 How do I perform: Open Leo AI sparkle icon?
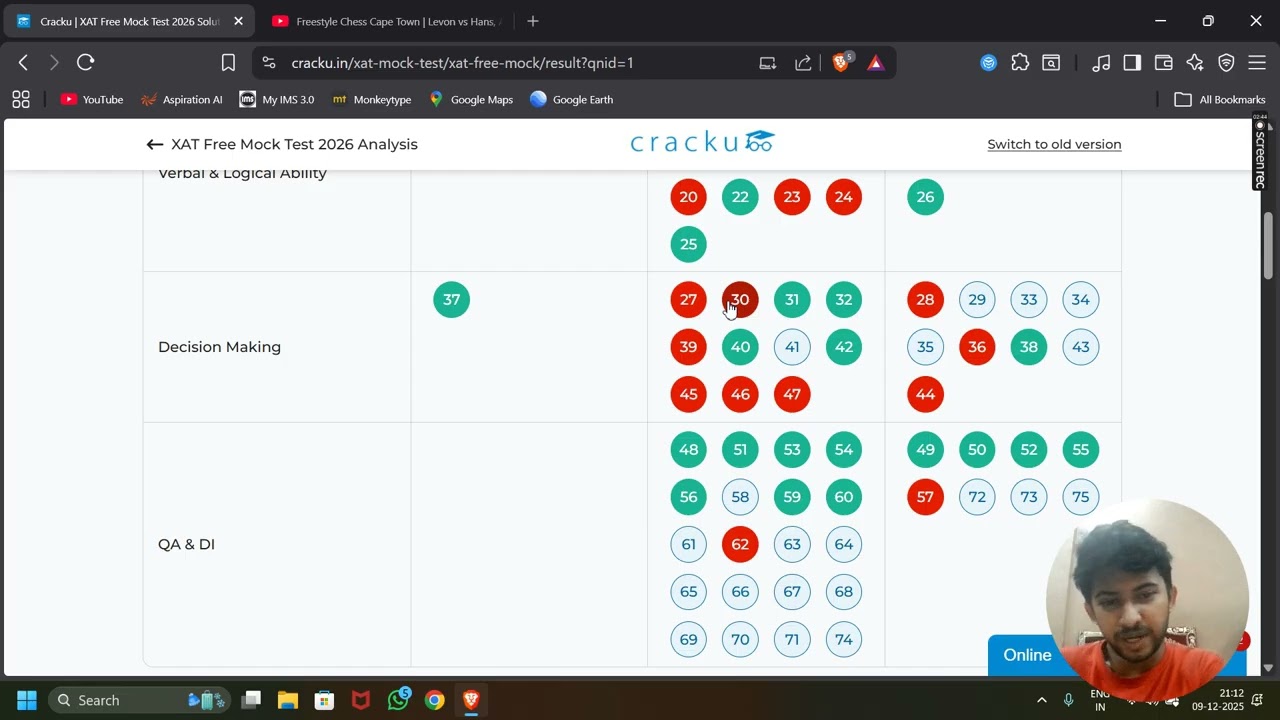pyautogui.click(x=1195, y=63)
